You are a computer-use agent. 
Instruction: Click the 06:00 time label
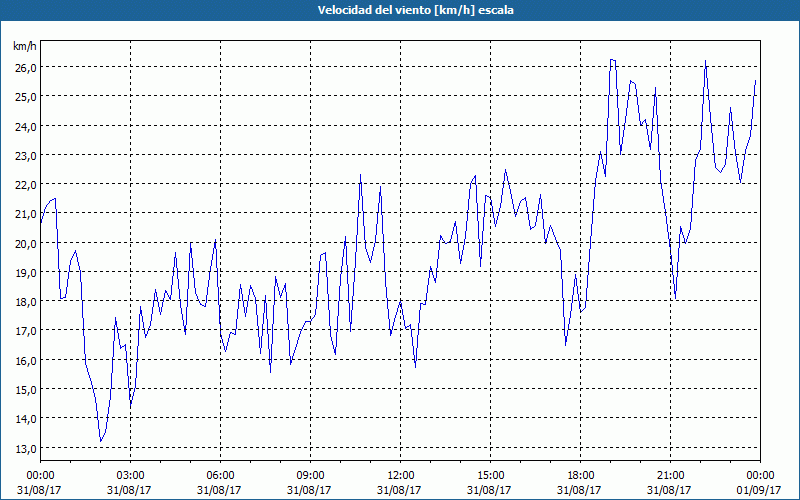point(220,475)
